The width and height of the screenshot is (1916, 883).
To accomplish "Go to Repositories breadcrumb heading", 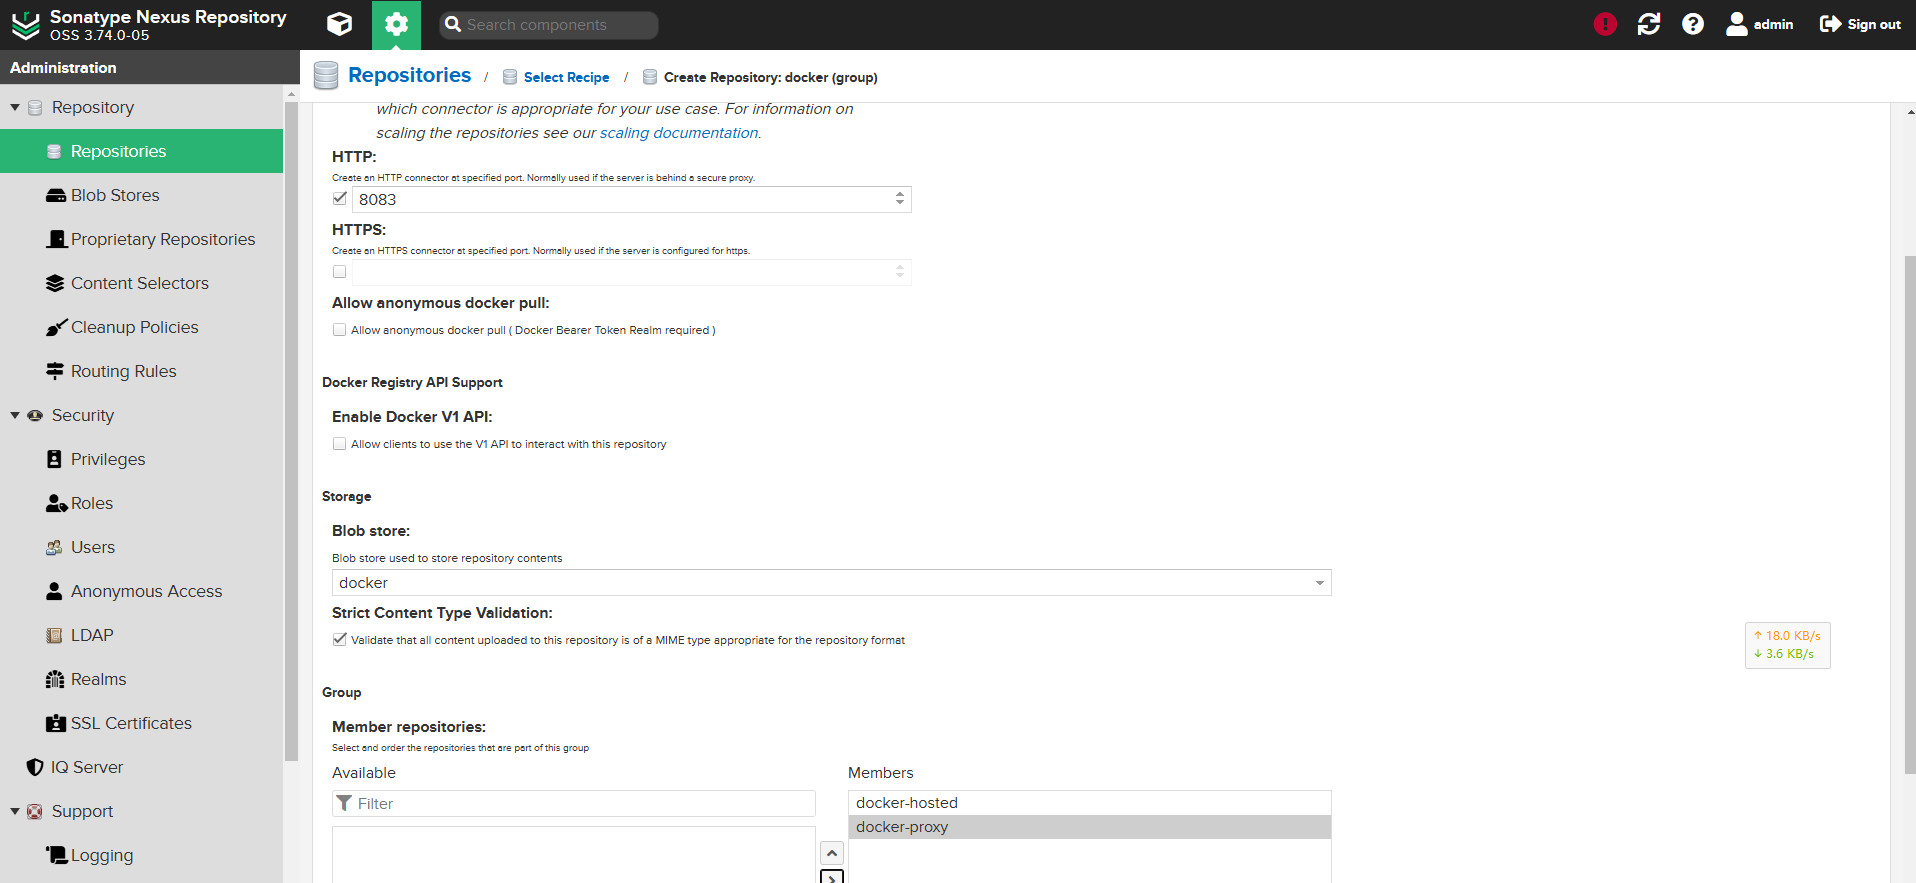I will pyautogui.click(x=409, y=75).
